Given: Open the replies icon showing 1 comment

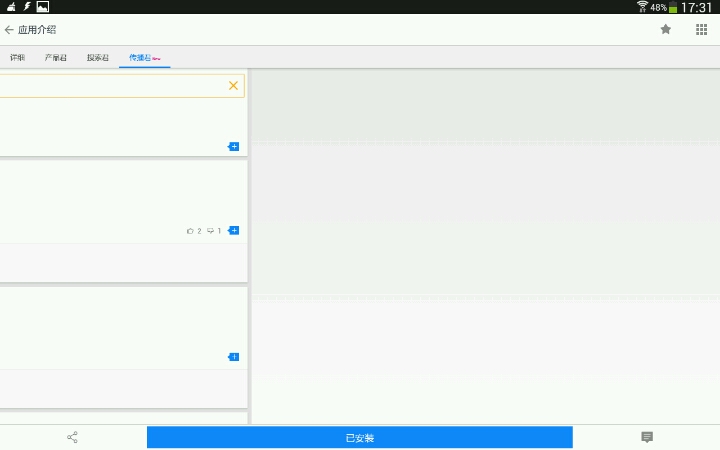Looking at the screenshot, I should pos(213,231).
